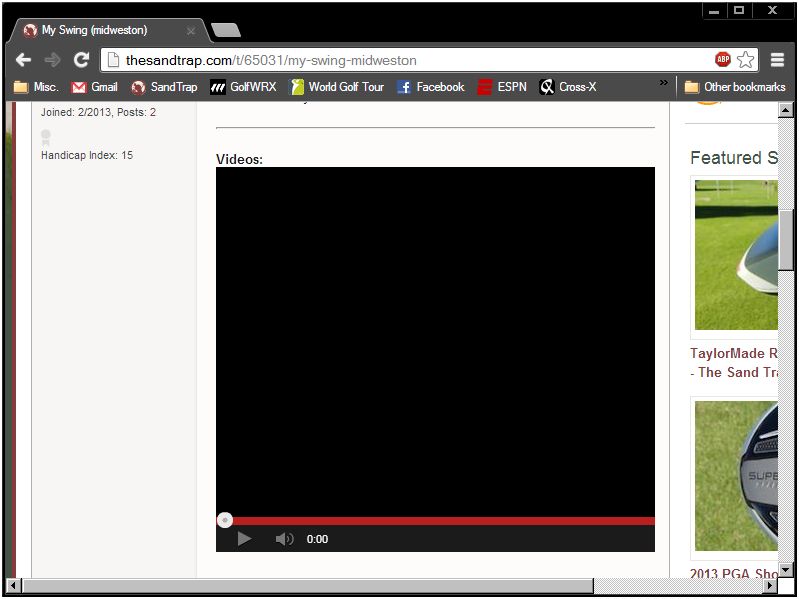Mute the video with the speaker icon
Image resolution: width=799 pixels, height=599 pixels.
[x=284, y=539]
